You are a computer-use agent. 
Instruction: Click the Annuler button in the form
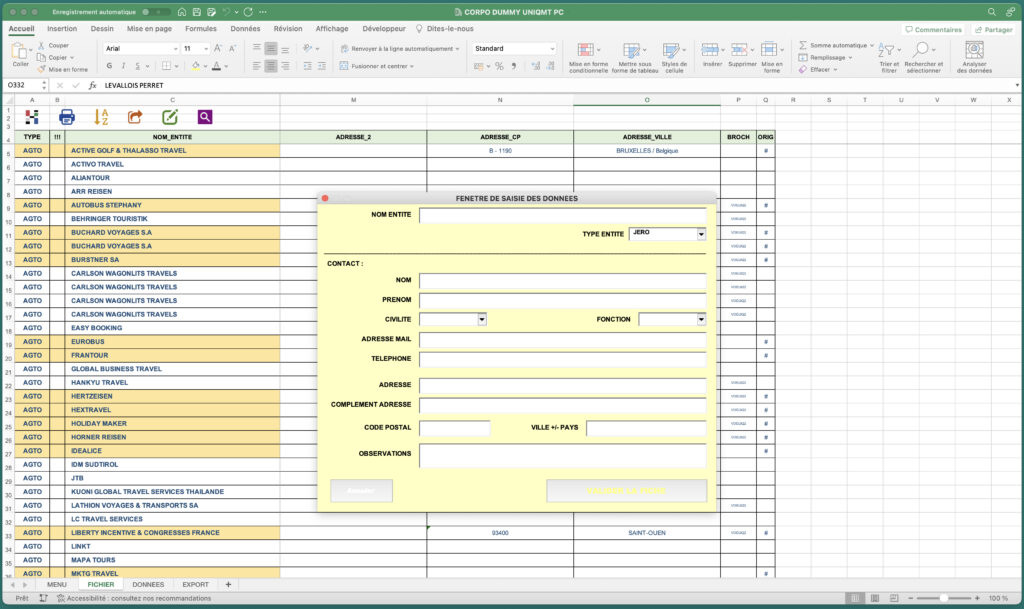point(361,491)
